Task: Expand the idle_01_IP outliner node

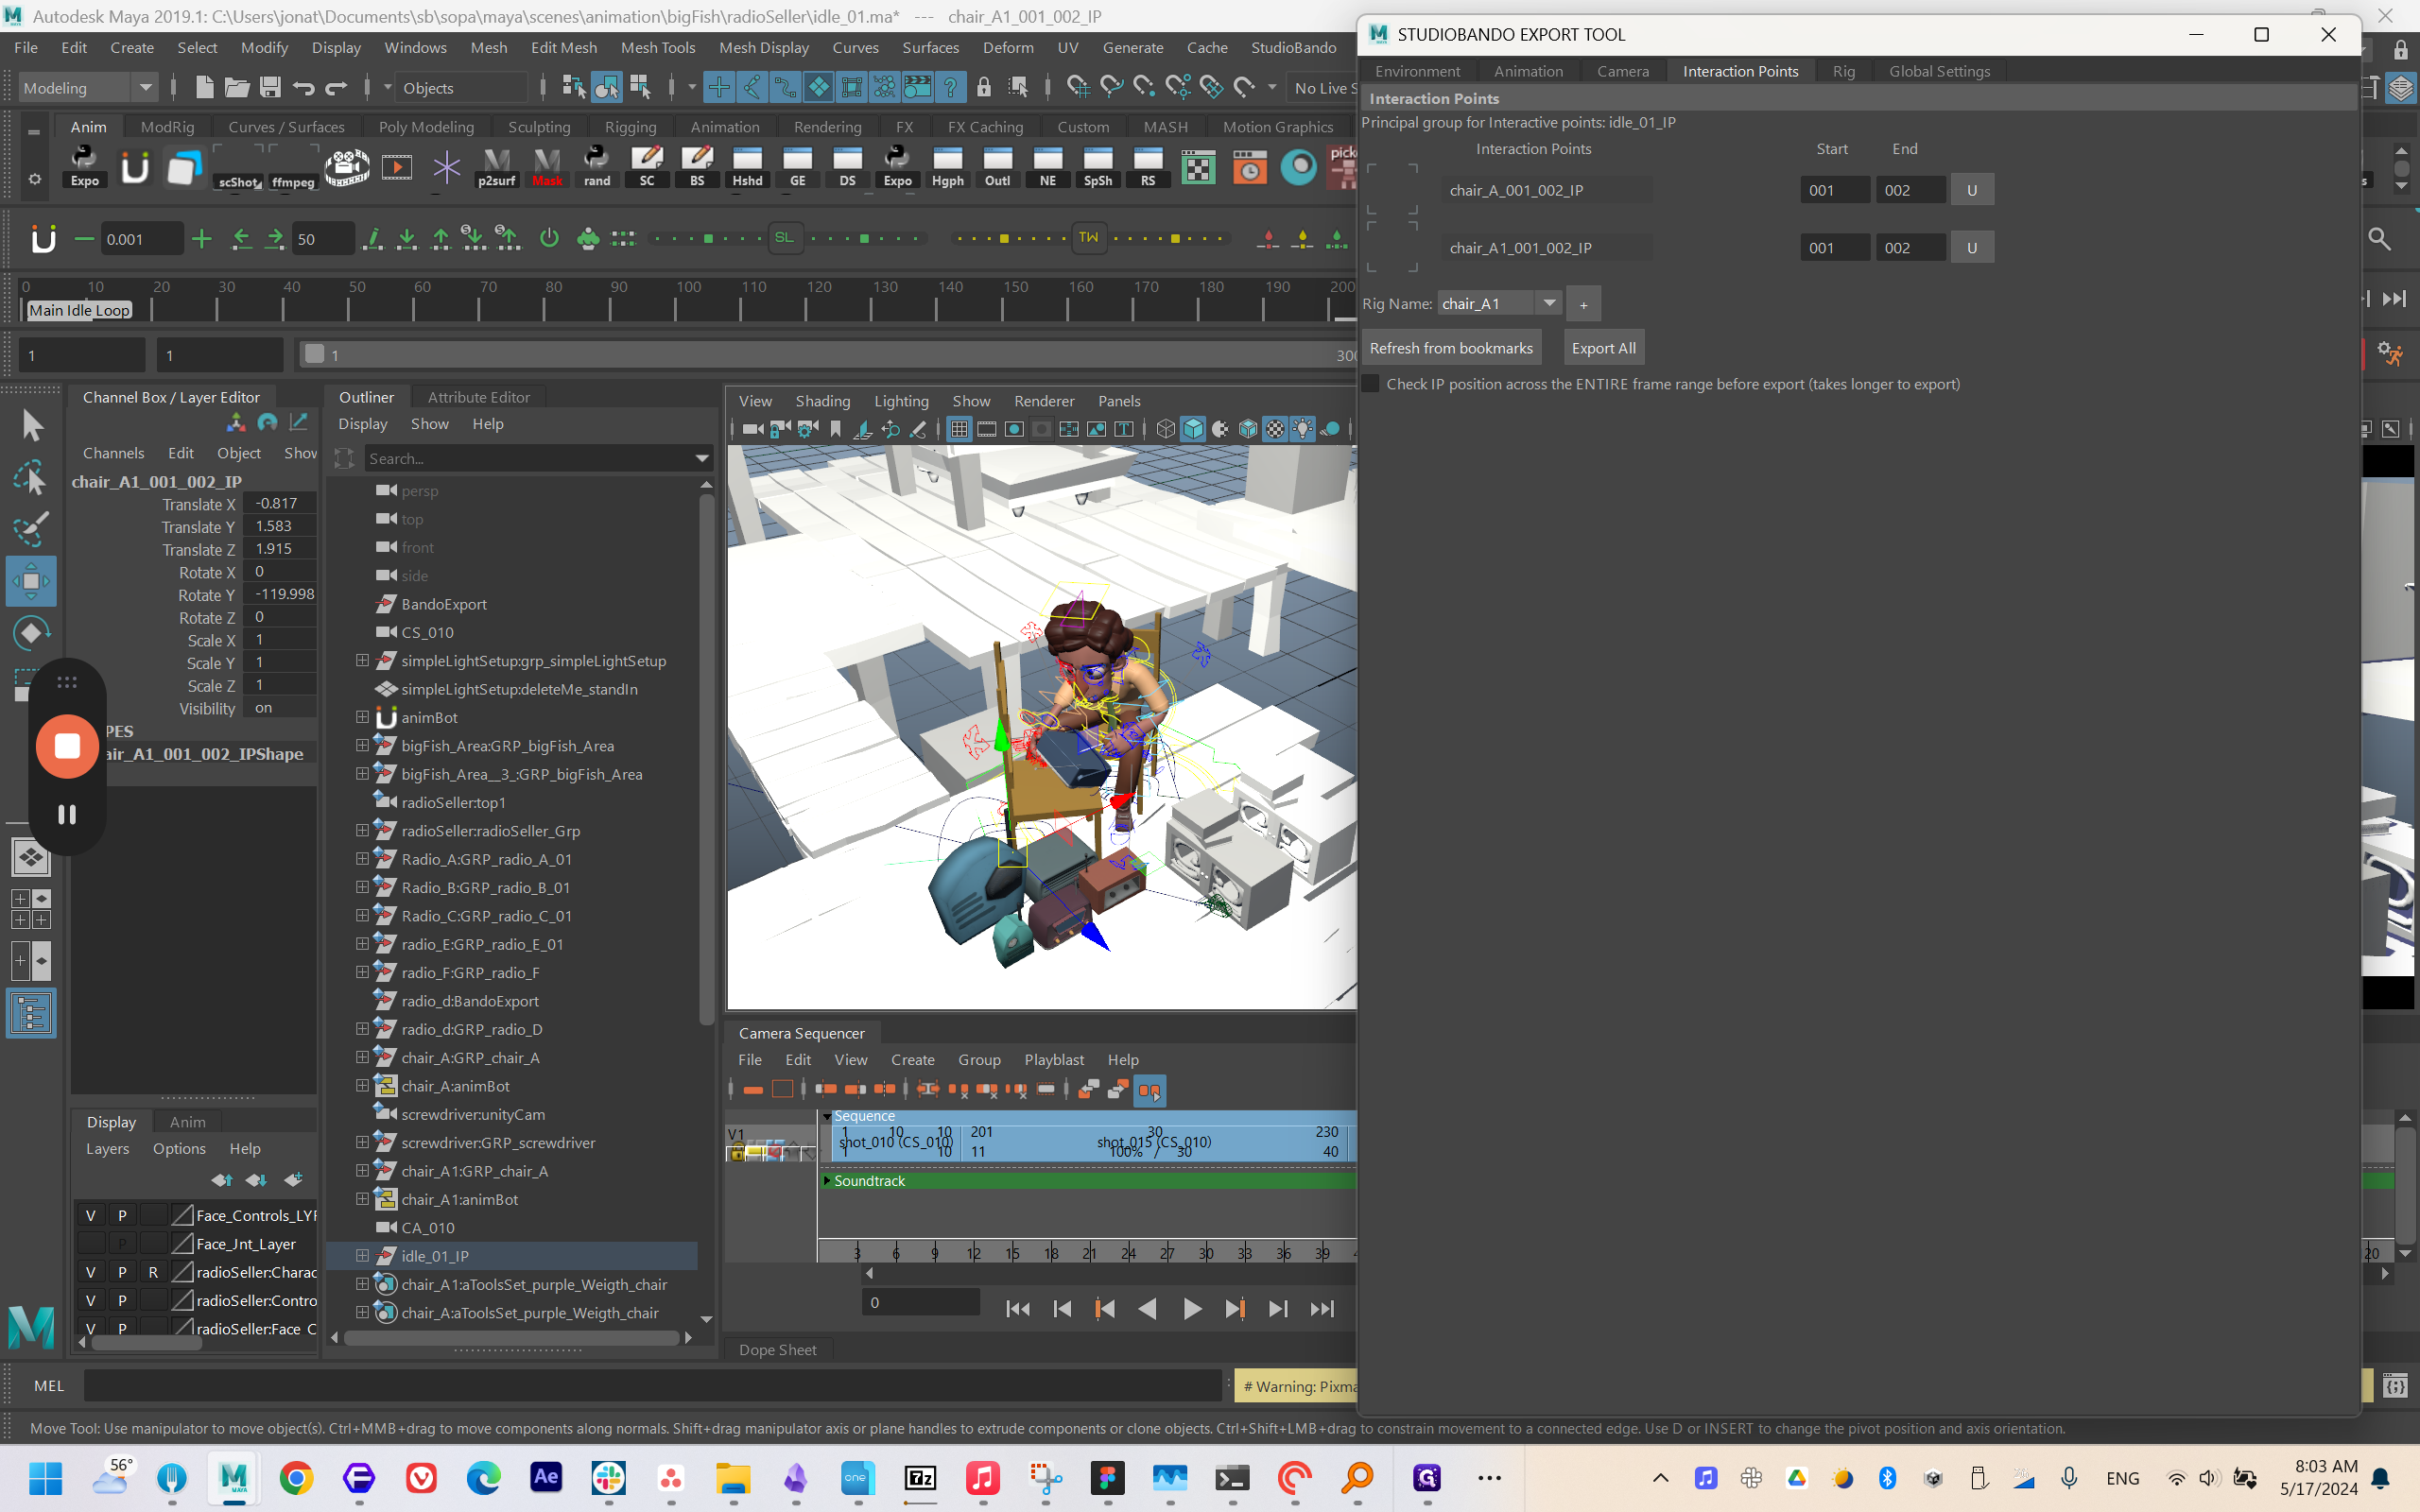Action: pos(362,1255)
